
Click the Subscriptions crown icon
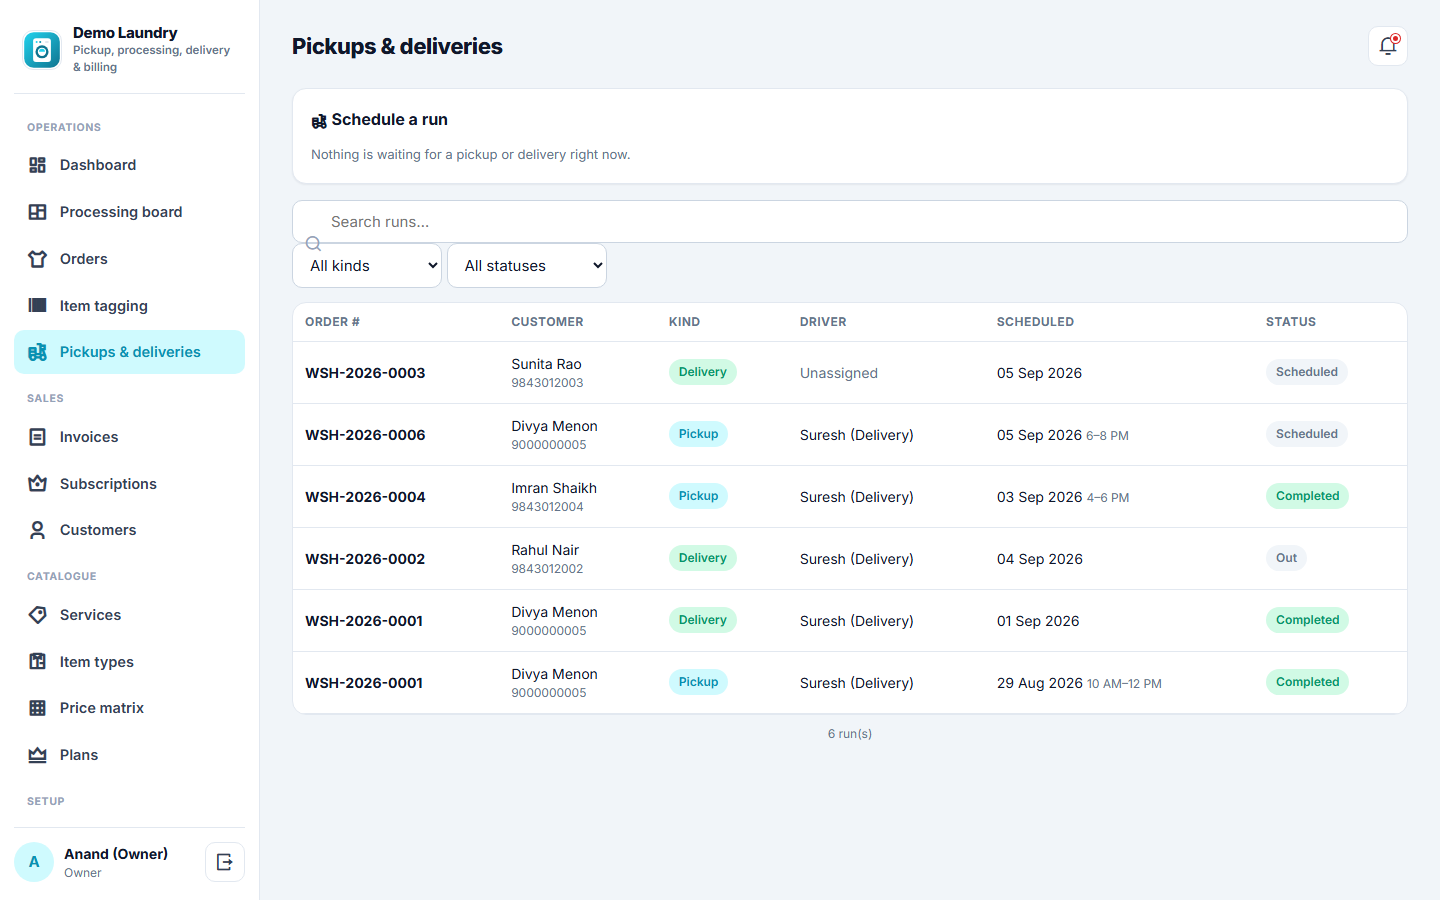pos(38,484)
